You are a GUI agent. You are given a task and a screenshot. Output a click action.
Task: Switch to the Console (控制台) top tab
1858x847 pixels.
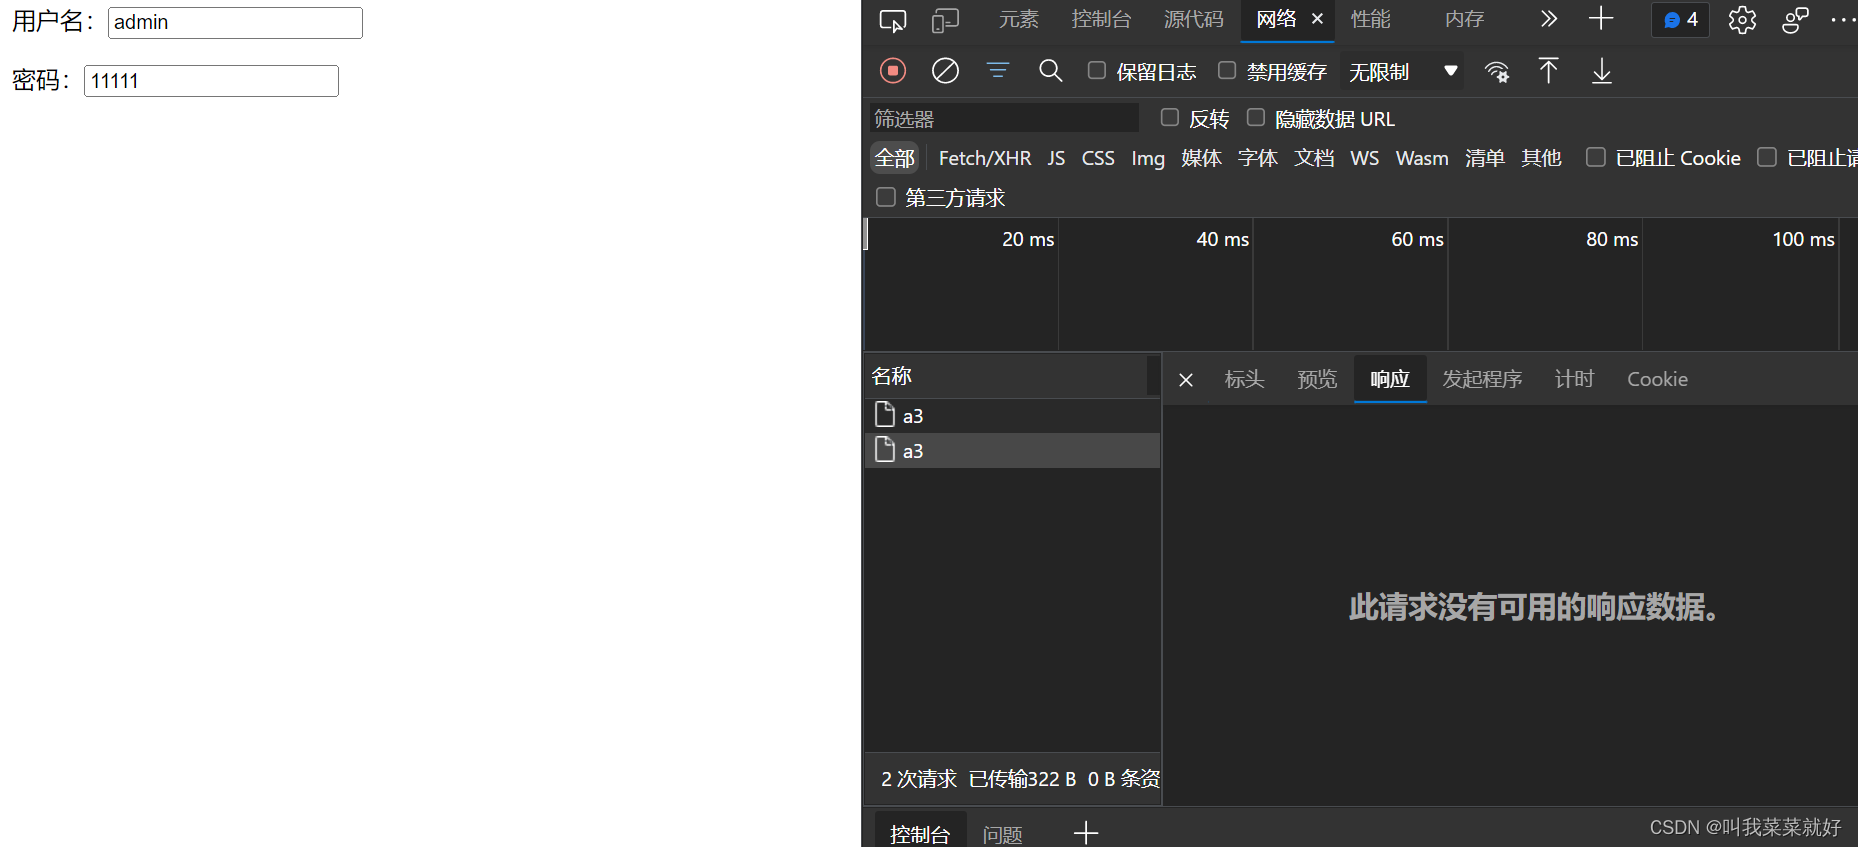pyautogui.click(x=1101, y=20)
